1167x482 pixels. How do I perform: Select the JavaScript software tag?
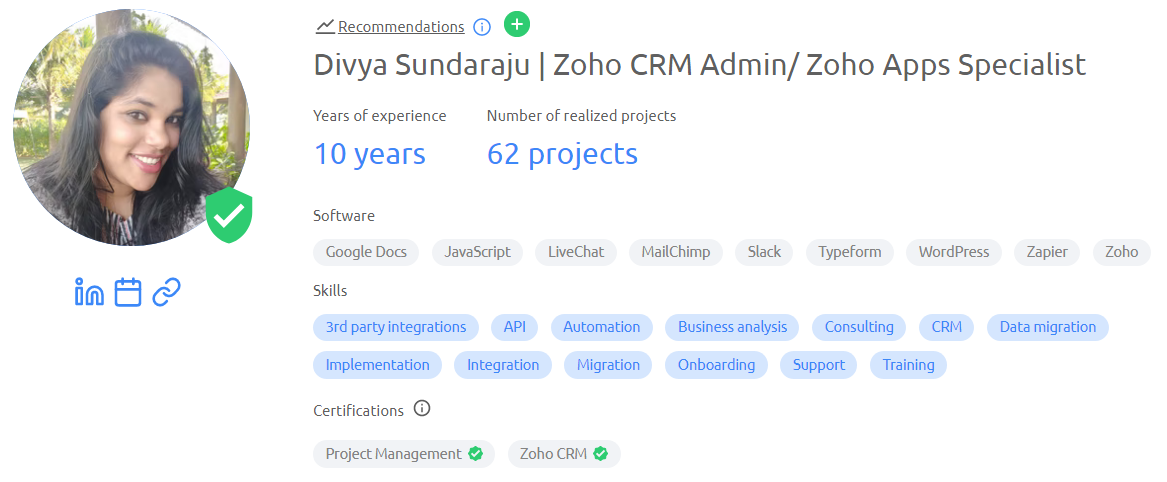477,252
